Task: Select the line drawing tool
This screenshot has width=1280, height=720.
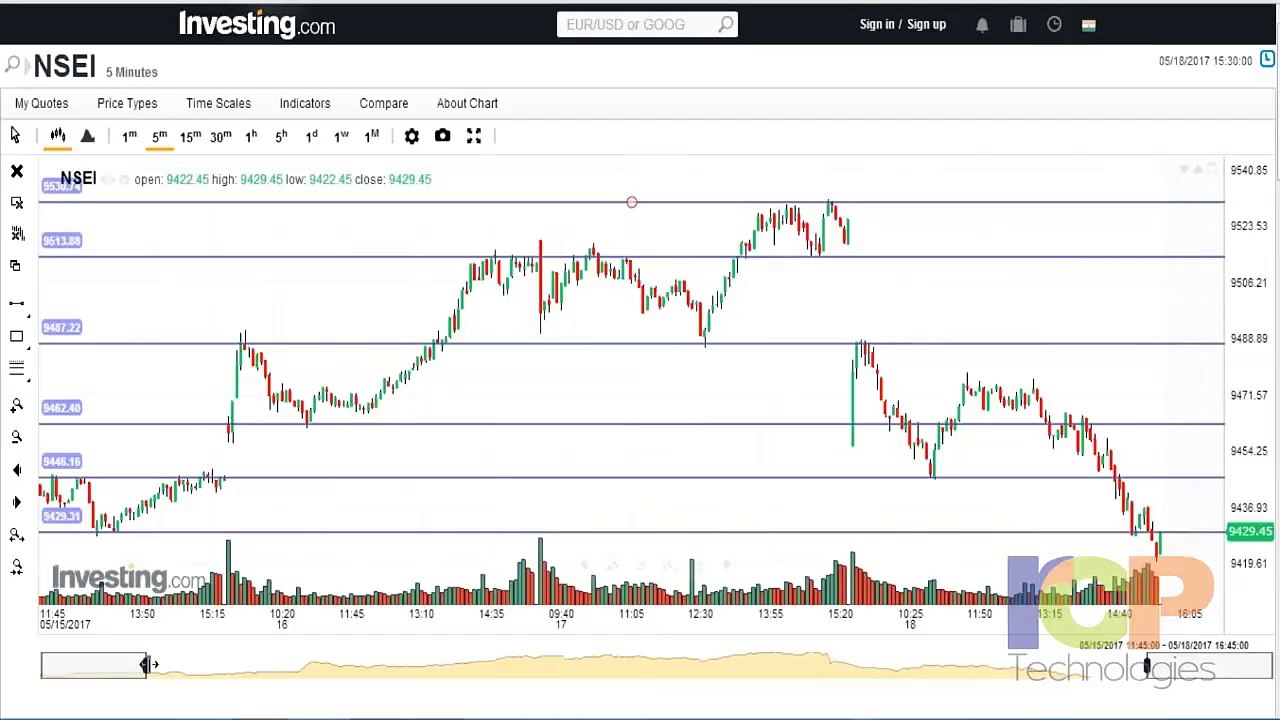Action: pyautogui.click(x=17, y=303)
